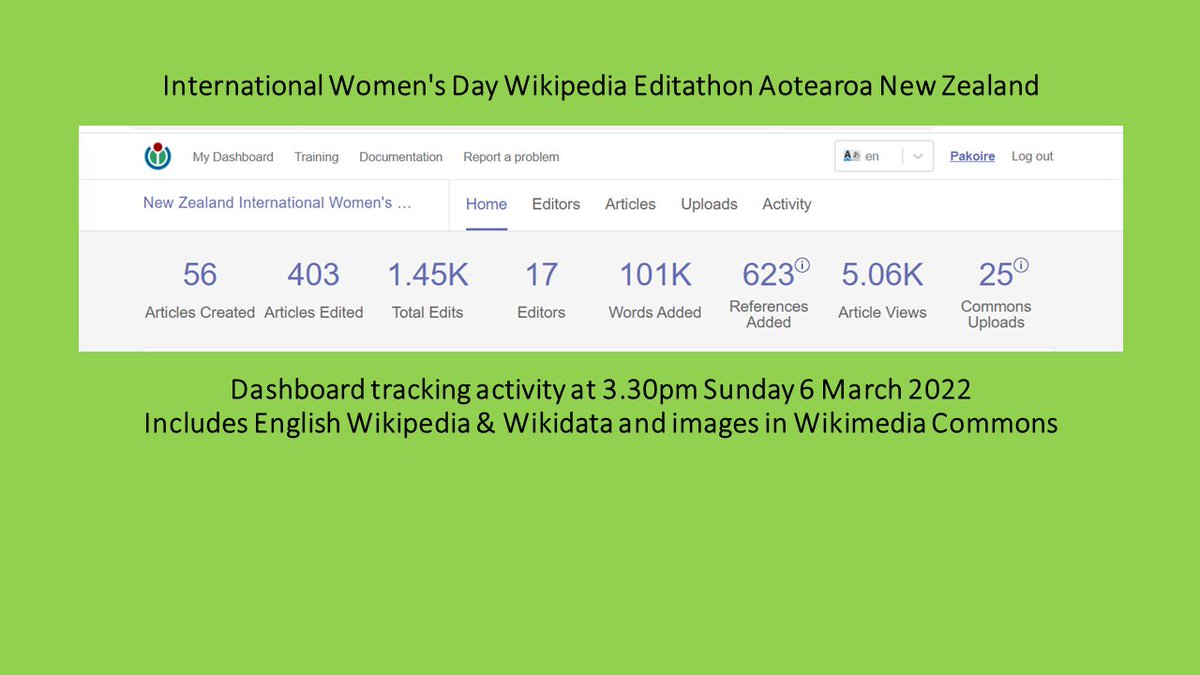Image resolution: width=1200 pixels, height=675 pixels.
Task: Click the New Zealand International Women's course title
Action: (x=277, y=202)
